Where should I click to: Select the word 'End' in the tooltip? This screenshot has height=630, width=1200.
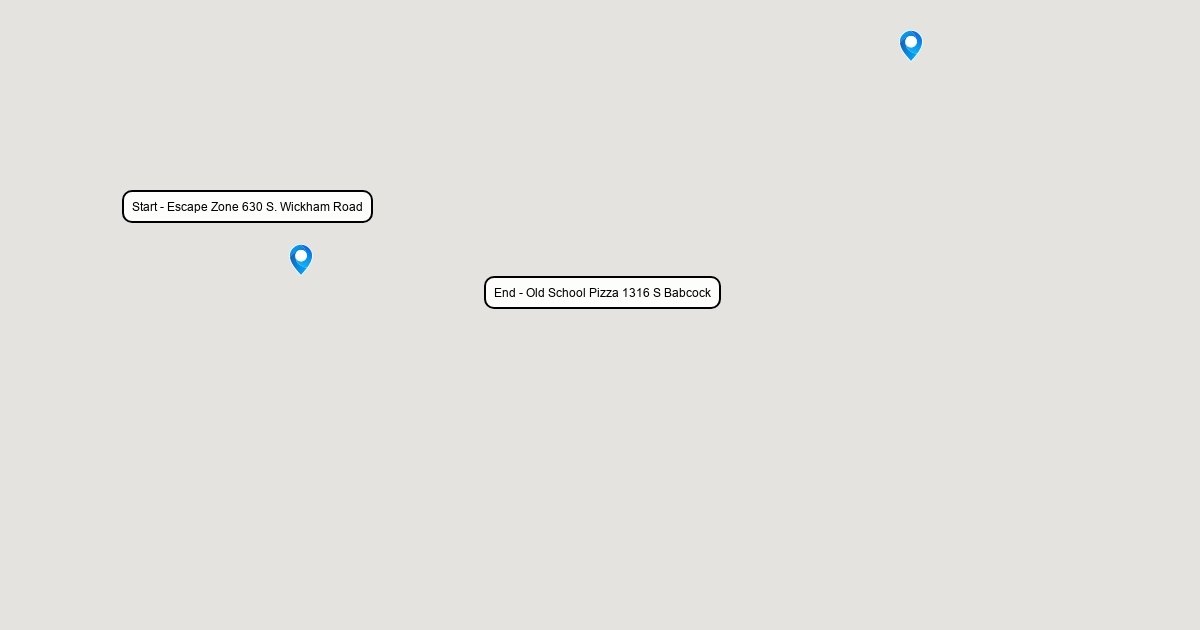[505, 293]
